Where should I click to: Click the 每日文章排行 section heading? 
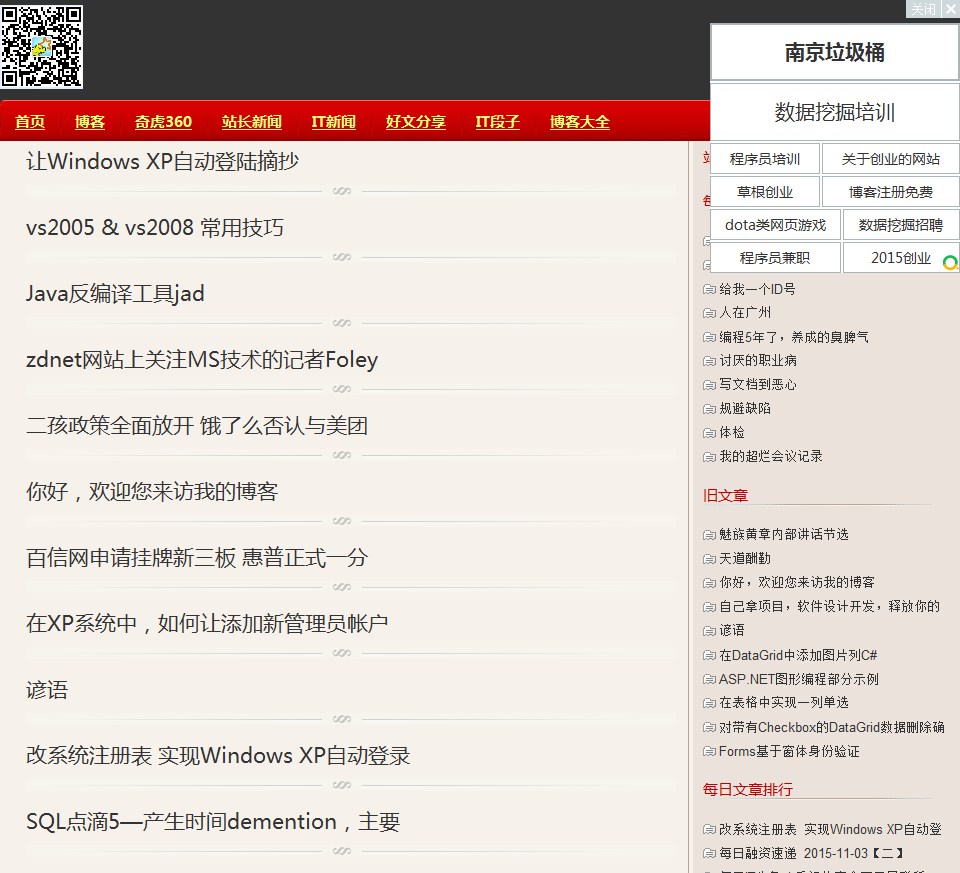(x=748, y=790)
